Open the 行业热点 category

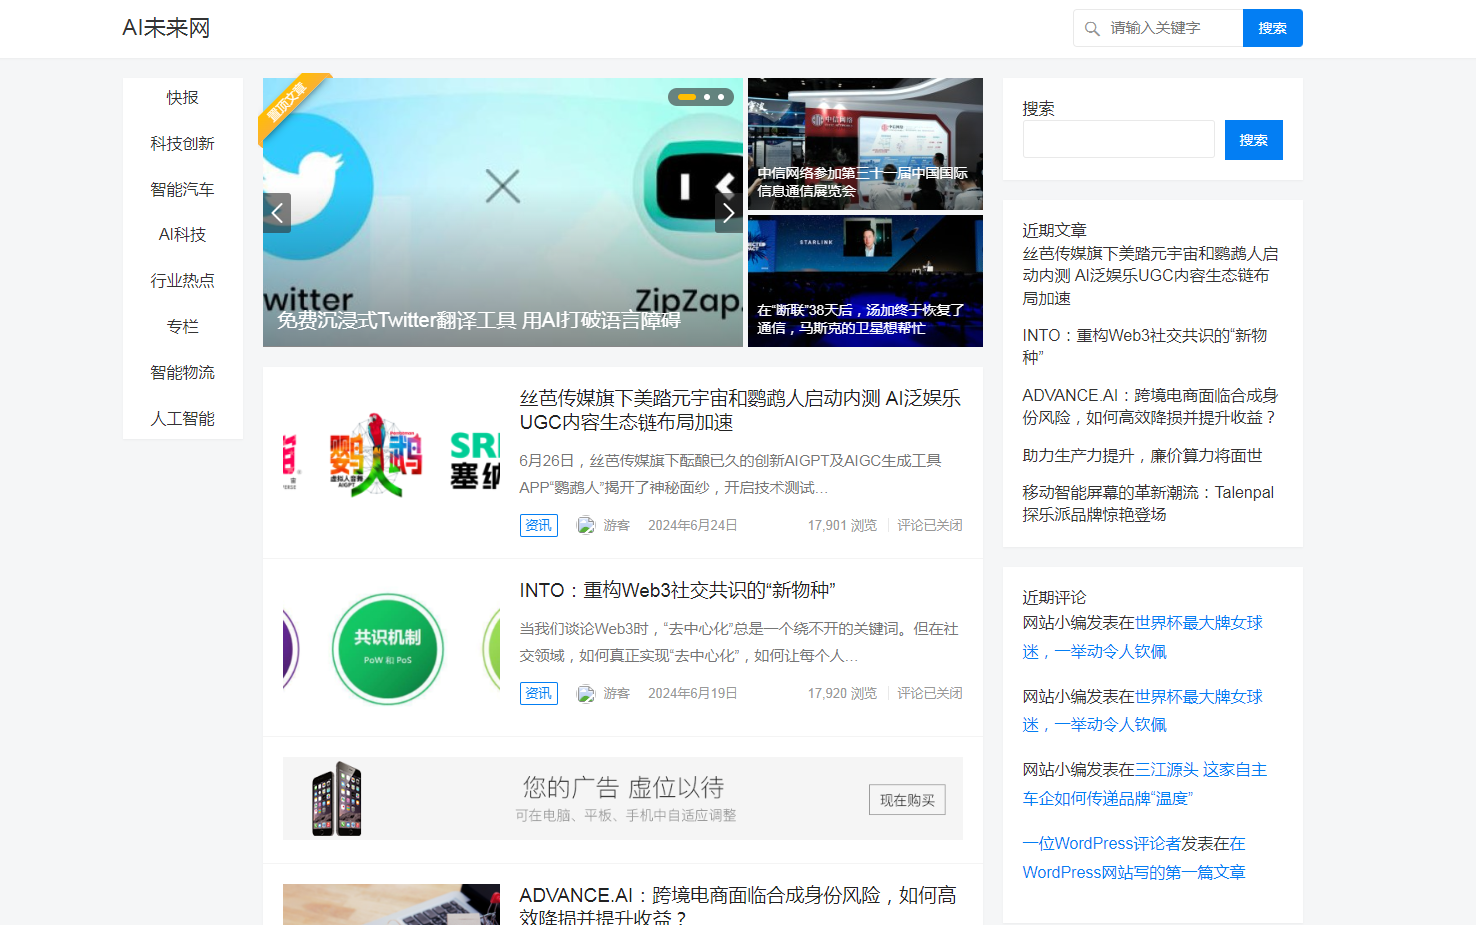pyautogui.click(x=183, y=281)
